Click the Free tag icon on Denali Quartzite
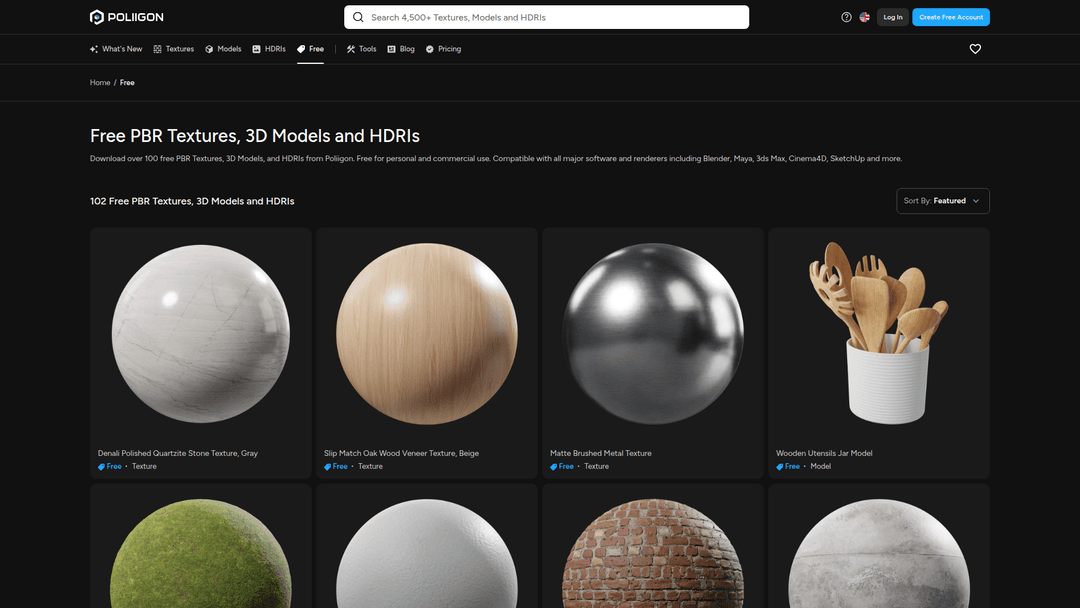 (x=102, y=467)
